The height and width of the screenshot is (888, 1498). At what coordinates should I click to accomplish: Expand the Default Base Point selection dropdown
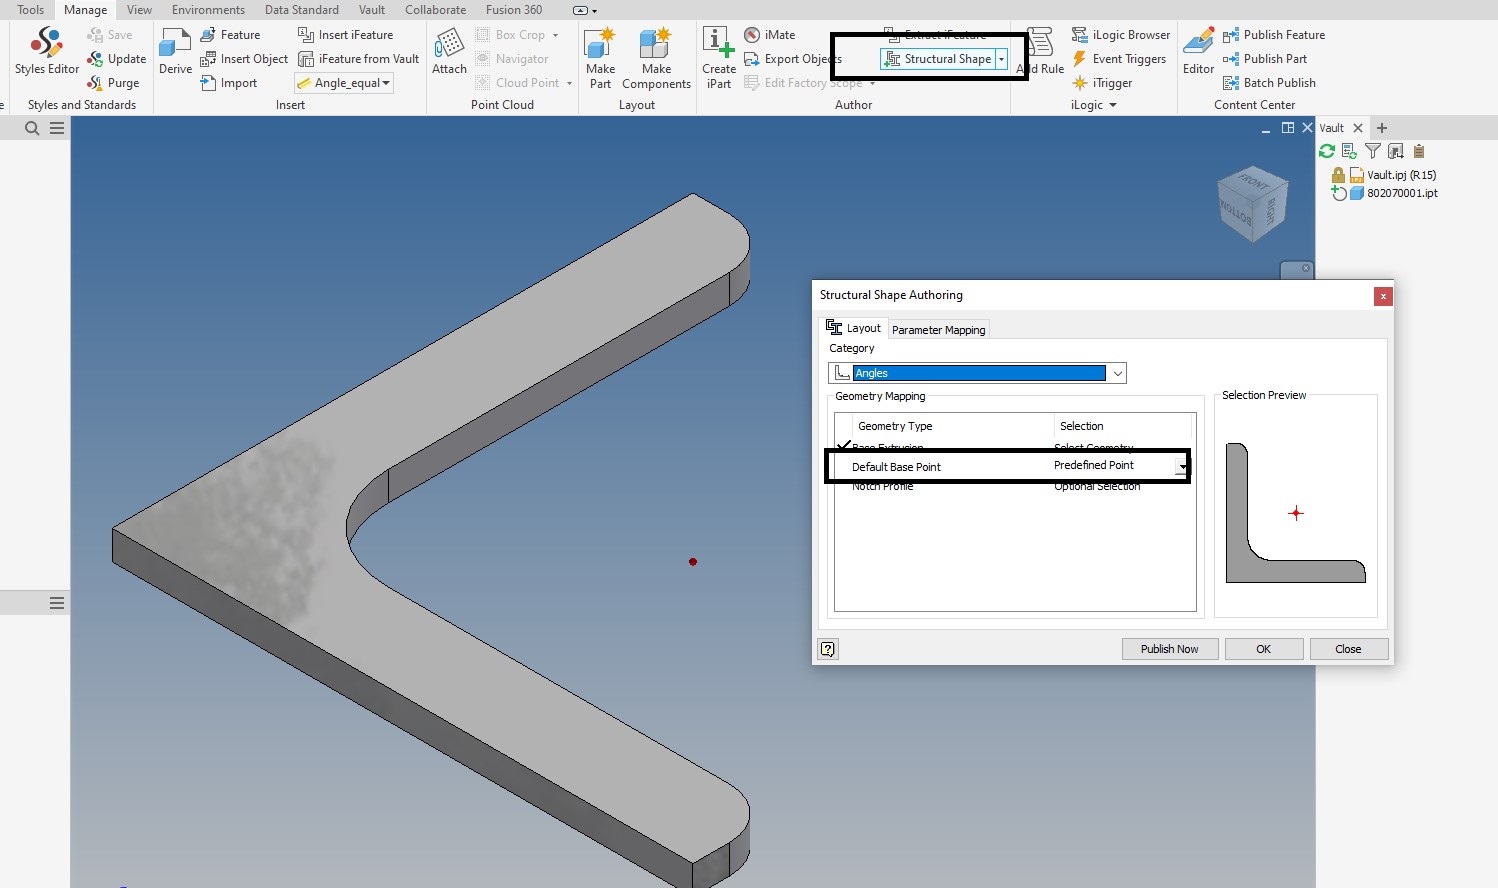coord(1182,467)
